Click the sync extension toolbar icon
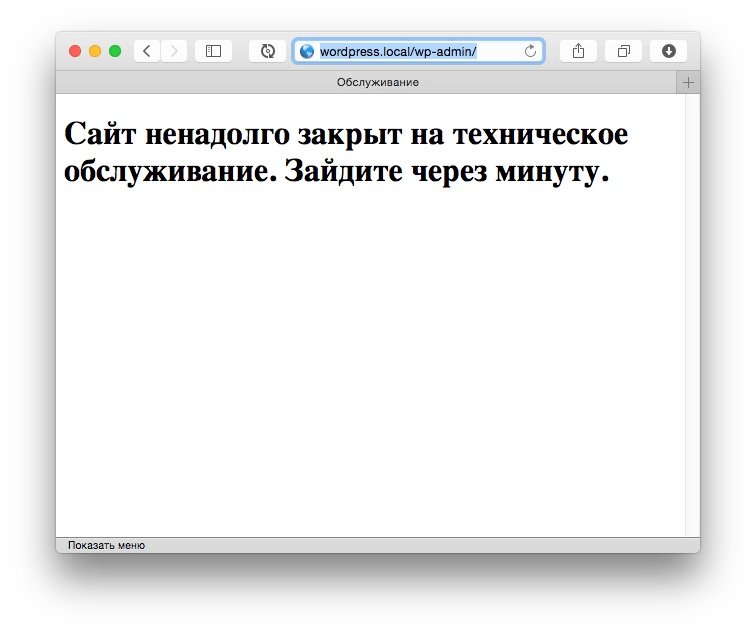 point(268,51)
